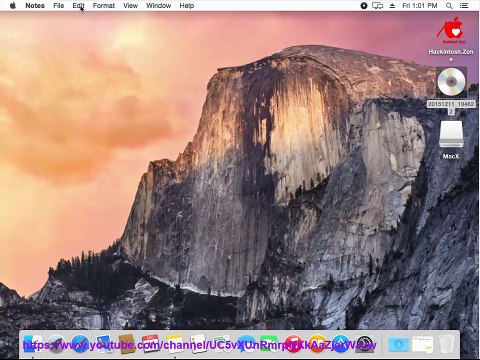The width and height of the screenshot is (480, 360).
Task: Click the Notes icon in Dock
Action: click(175, 344)
